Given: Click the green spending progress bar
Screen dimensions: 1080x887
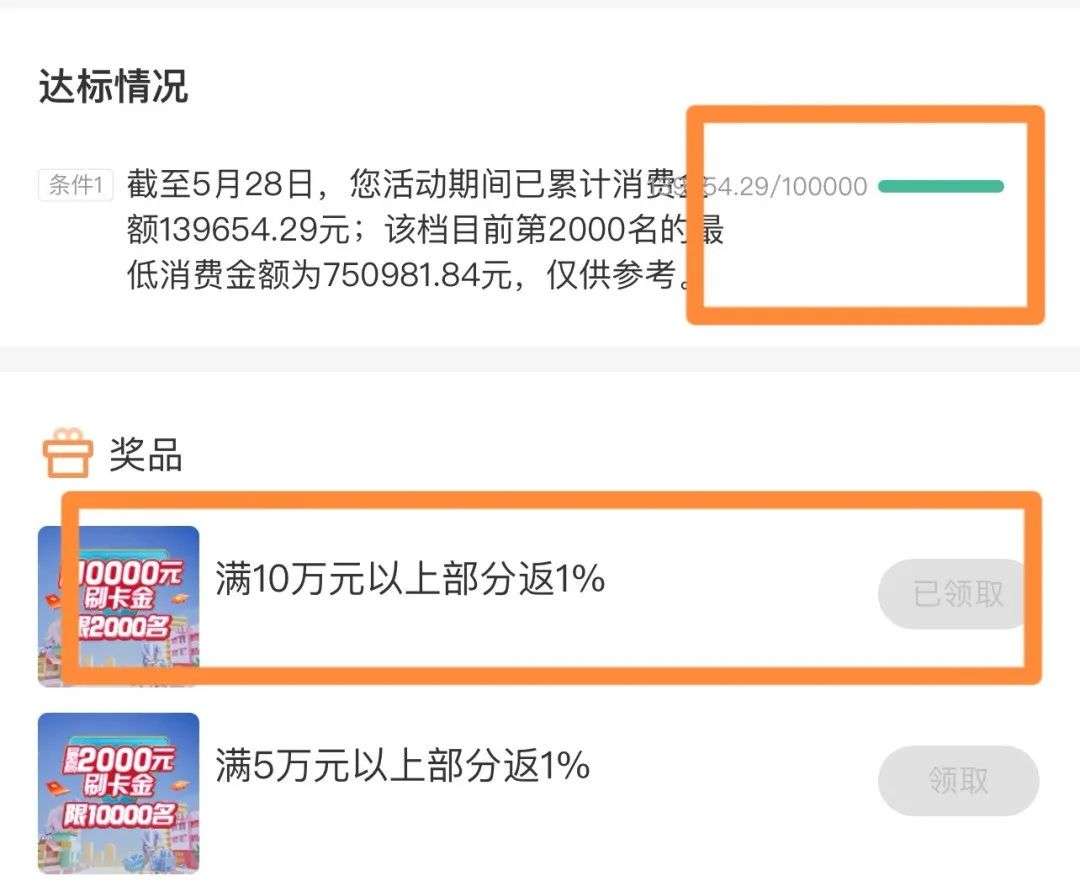Looking at the screenshot, I should pos(941,186).
